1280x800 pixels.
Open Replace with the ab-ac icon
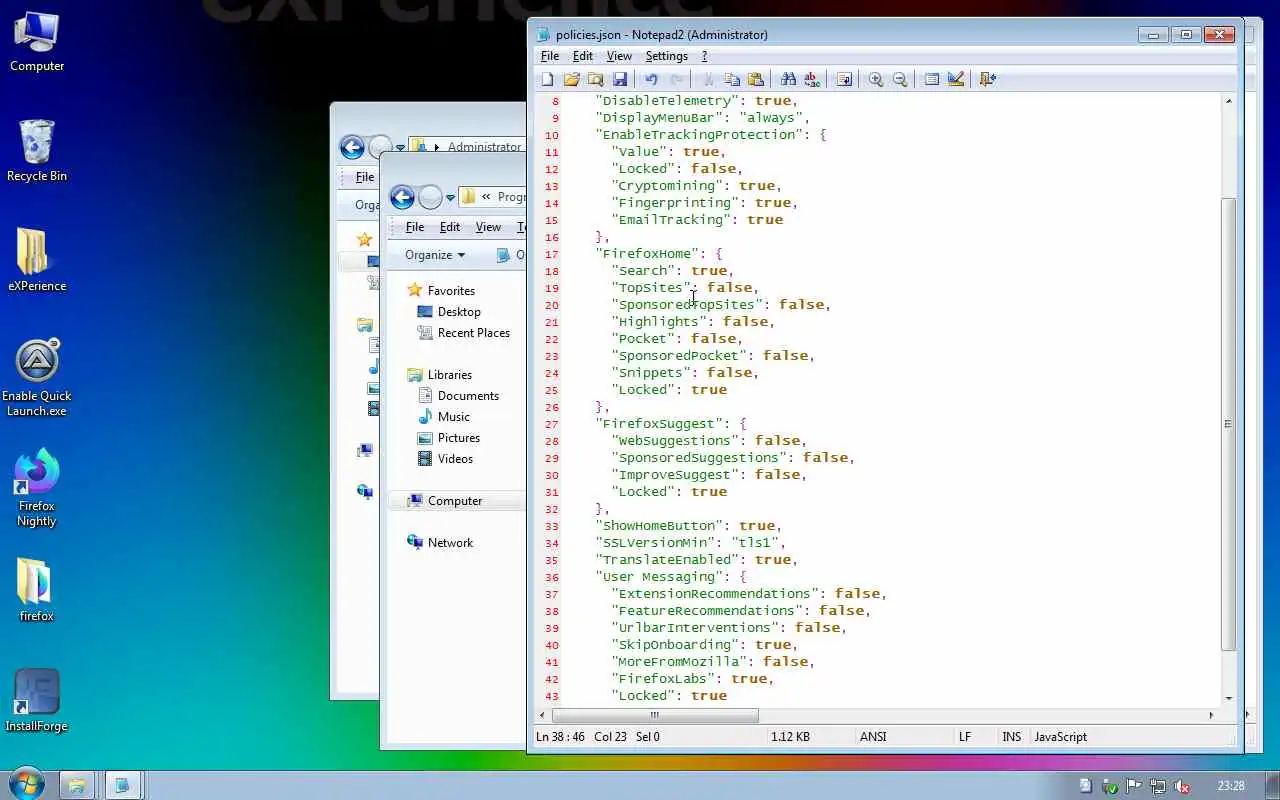[x=812, y=79]
